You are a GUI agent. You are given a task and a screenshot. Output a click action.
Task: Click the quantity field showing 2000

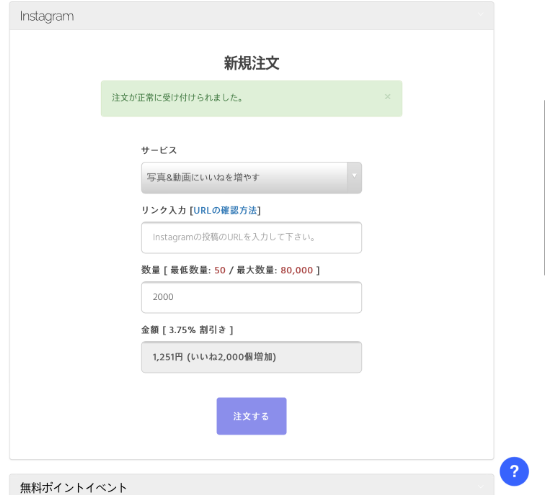coord(251,297)
